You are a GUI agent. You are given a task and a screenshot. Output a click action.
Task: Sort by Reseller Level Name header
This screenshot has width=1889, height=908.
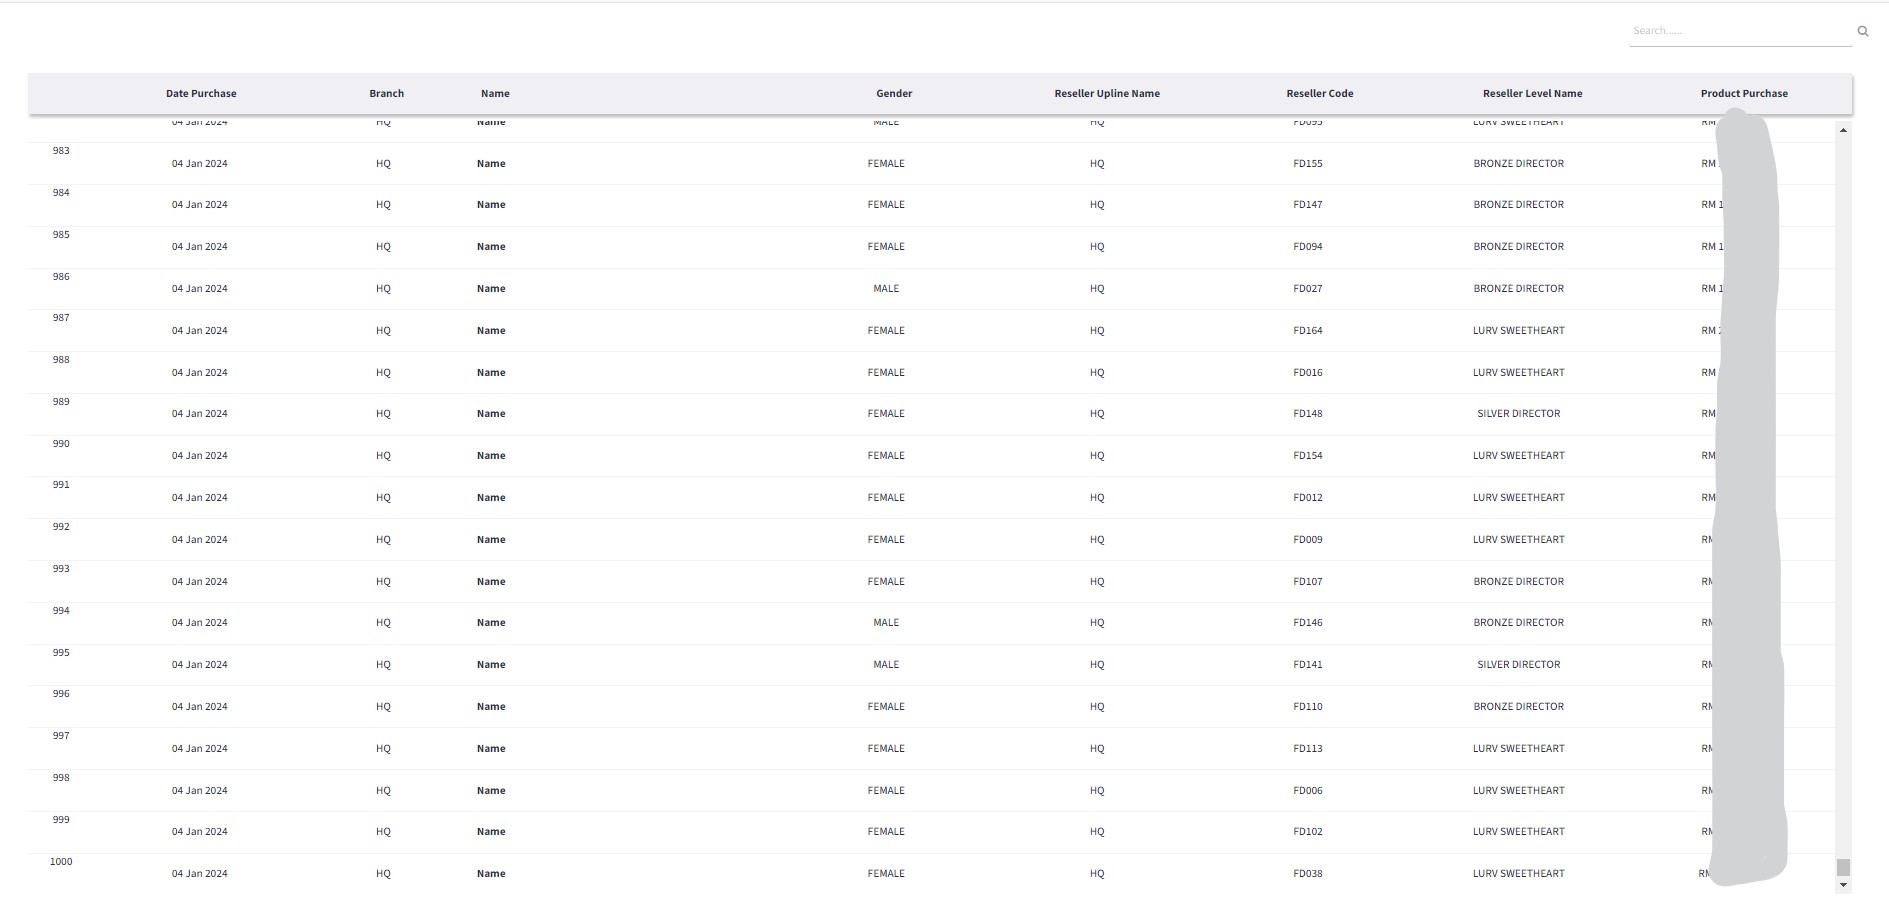coord(1532,93)
